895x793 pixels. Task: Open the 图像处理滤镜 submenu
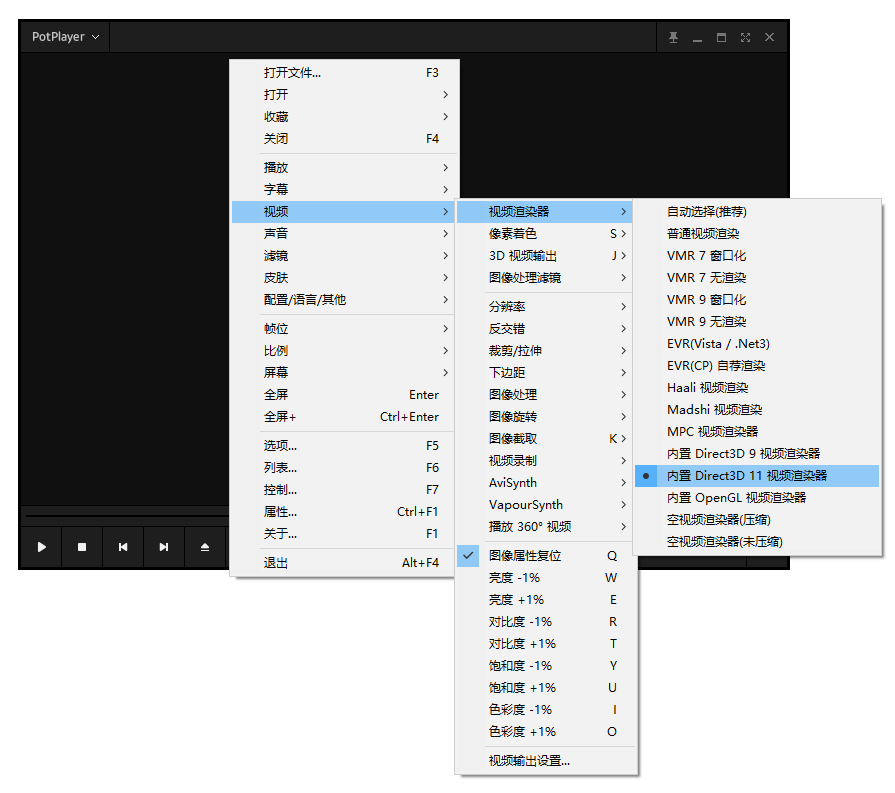[546, 277]
